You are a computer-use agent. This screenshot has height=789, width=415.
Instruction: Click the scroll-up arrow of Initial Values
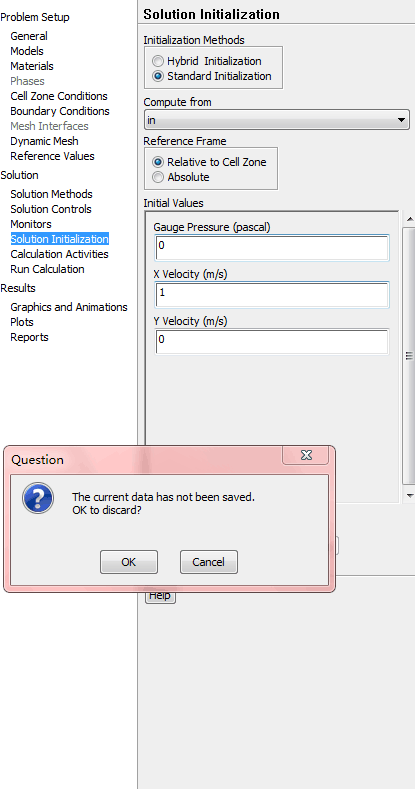click(409, 219)
